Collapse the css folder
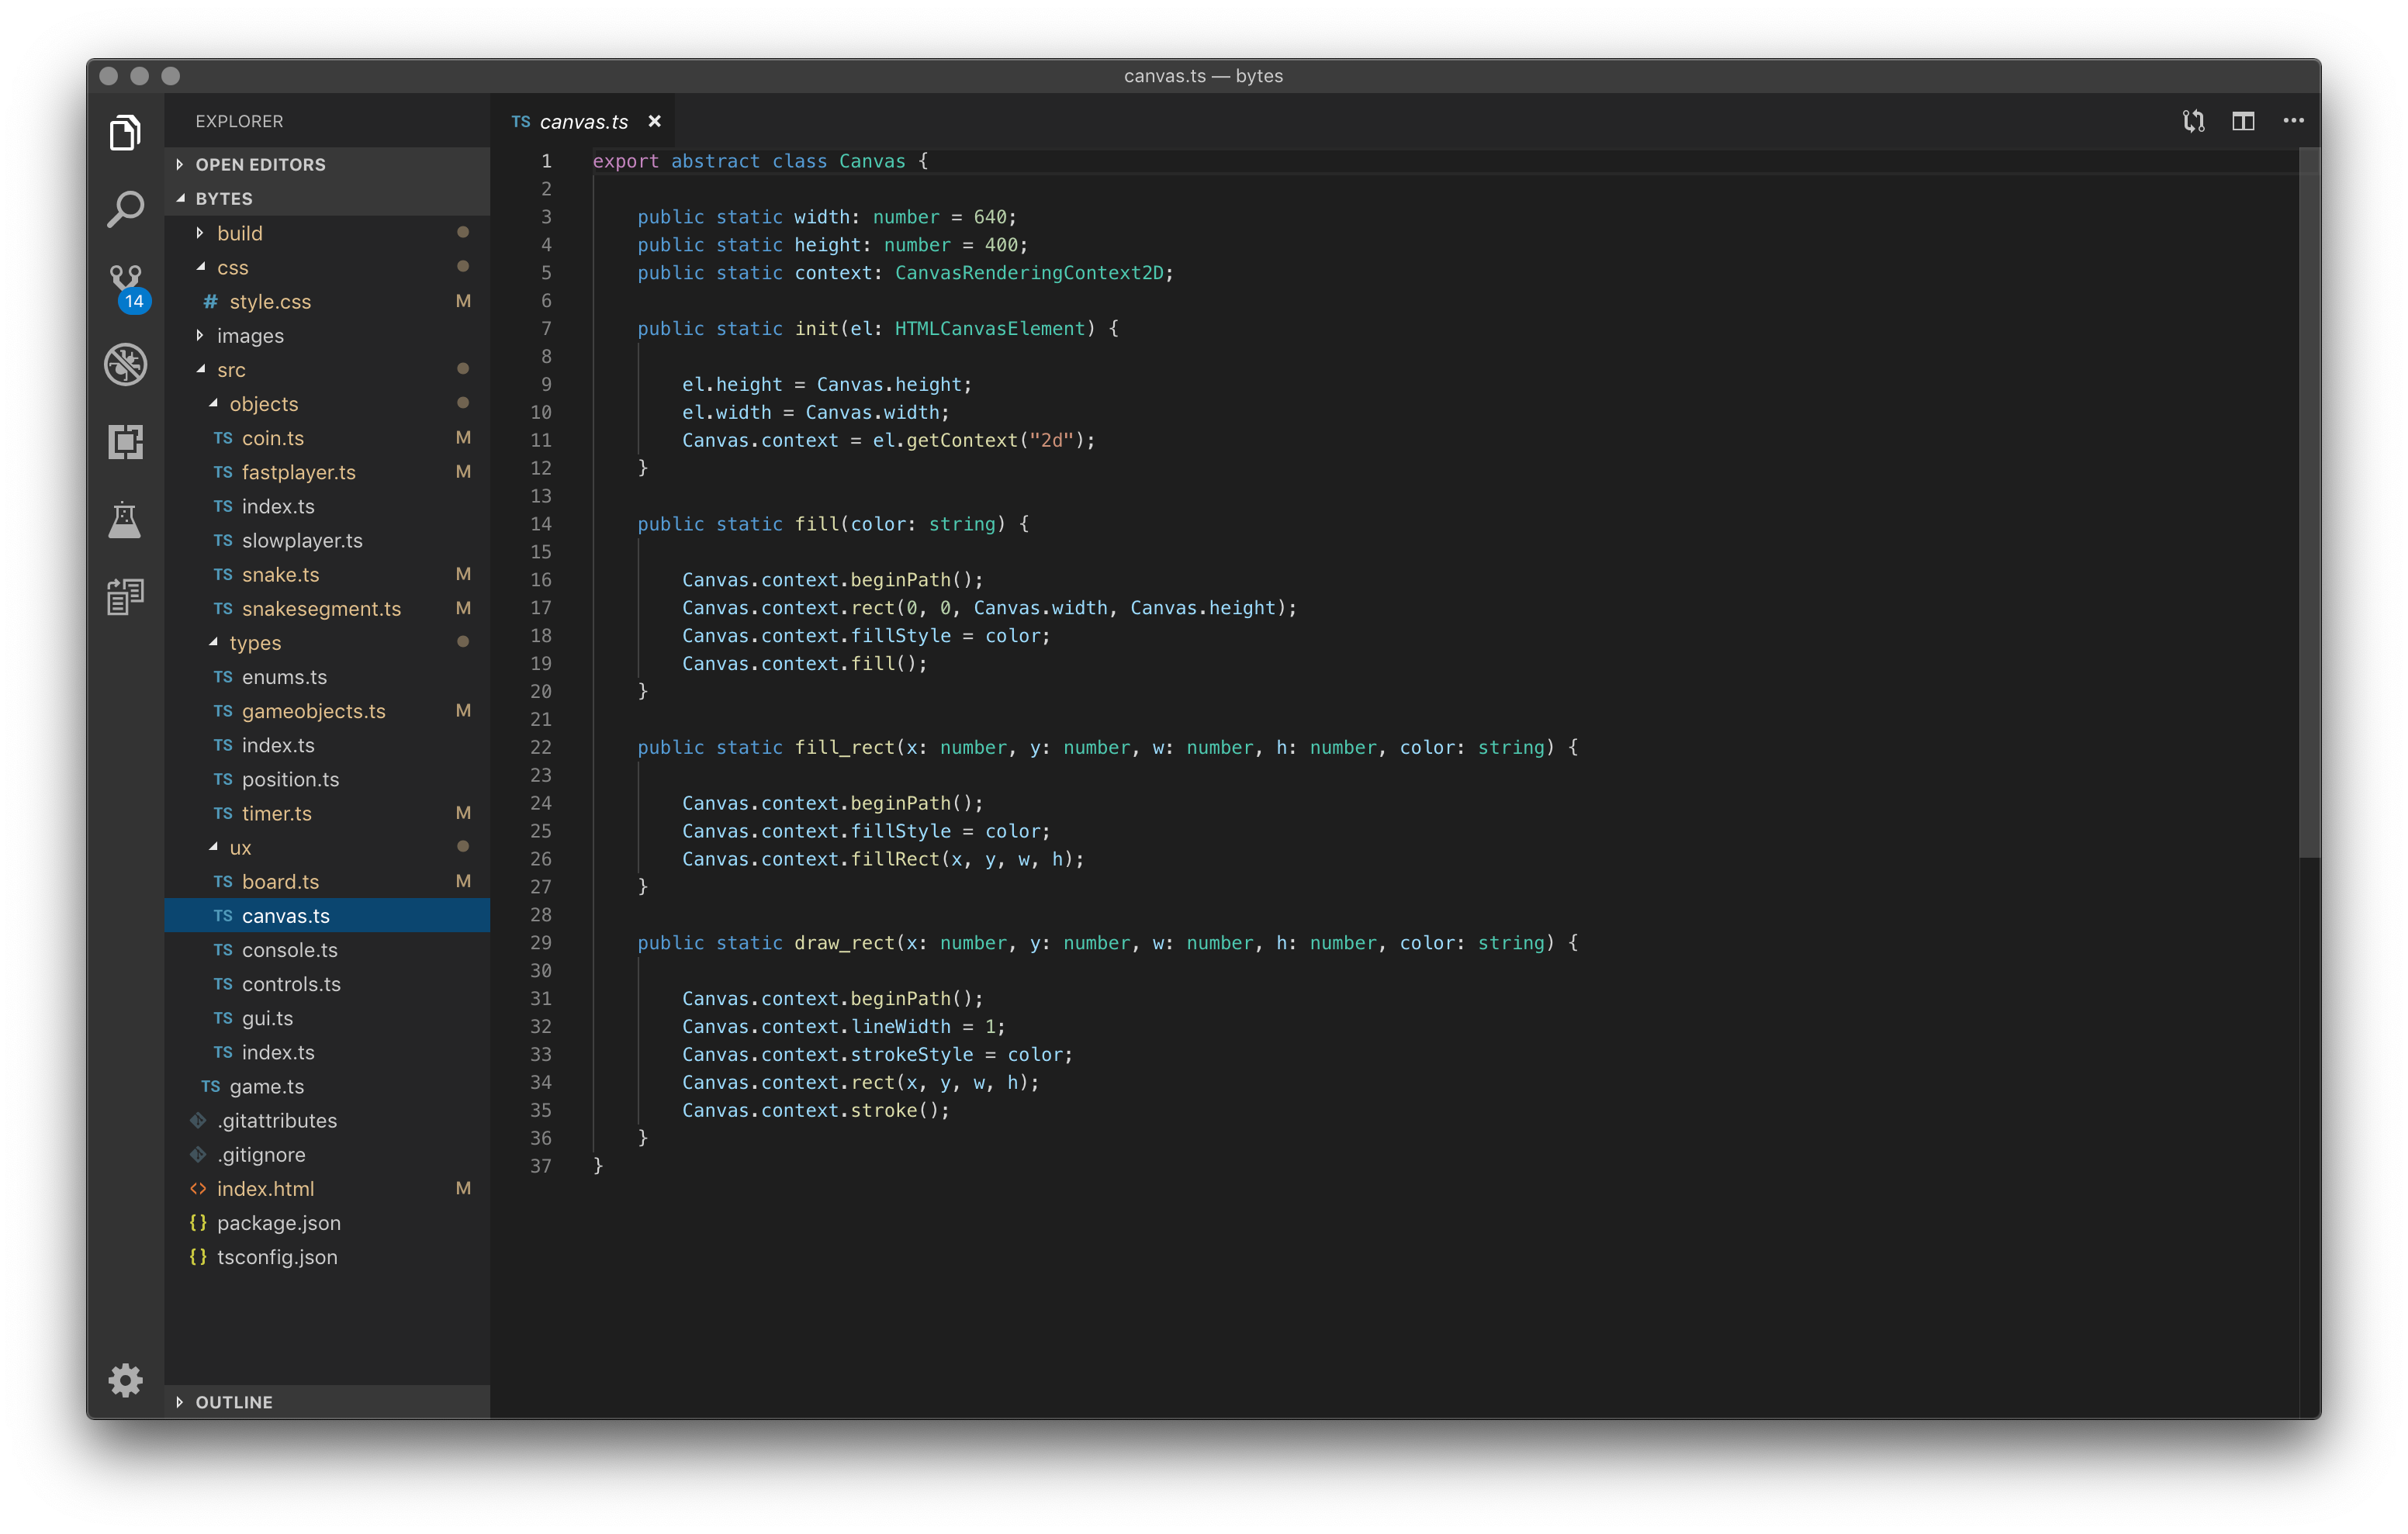 328,267
